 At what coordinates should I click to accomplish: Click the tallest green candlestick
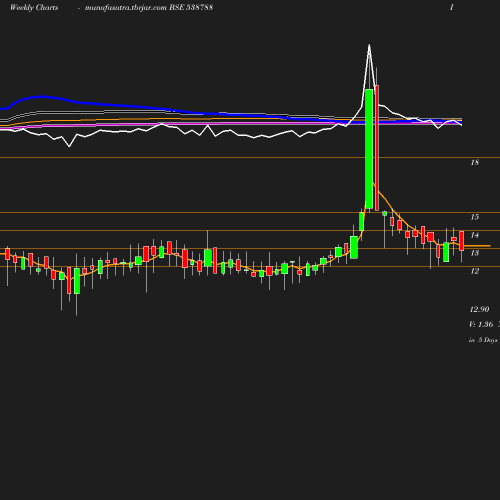click(369, 149)
